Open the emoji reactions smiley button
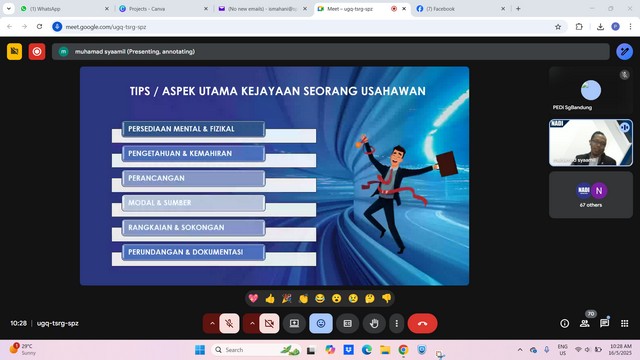640x360 pixels. [321, 323]
